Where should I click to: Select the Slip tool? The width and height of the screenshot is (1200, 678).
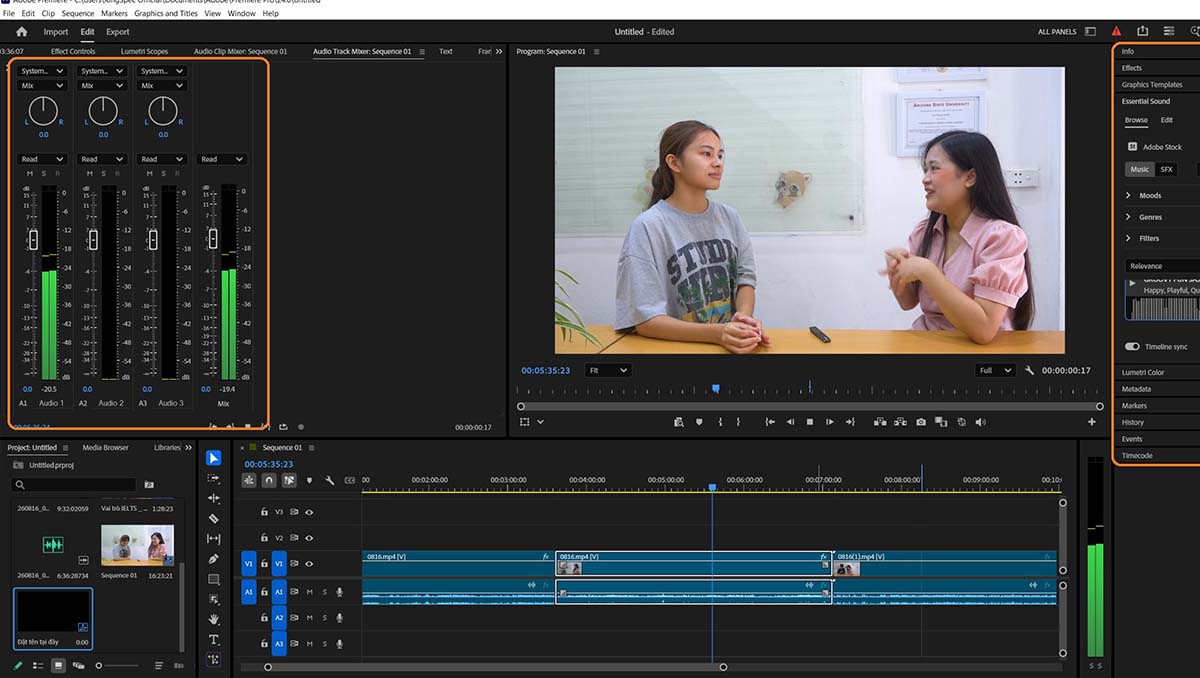click(214, 539)
